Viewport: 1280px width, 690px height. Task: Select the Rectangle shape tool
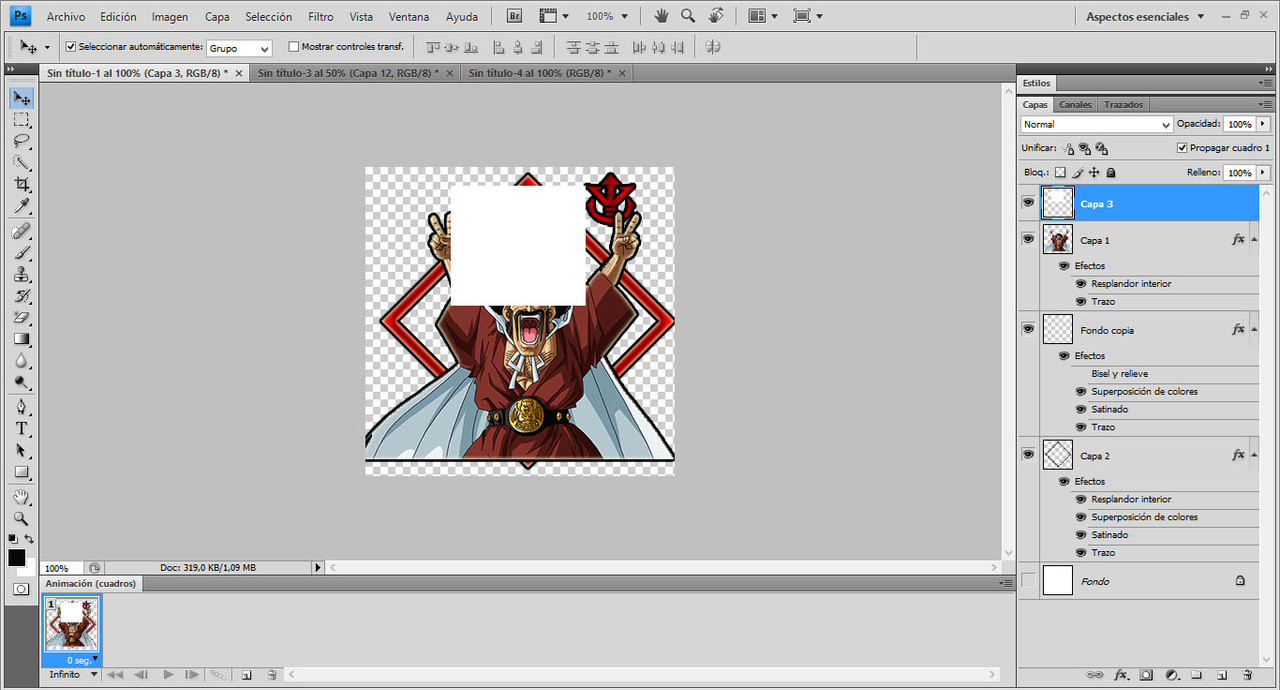tap(21, 472)
